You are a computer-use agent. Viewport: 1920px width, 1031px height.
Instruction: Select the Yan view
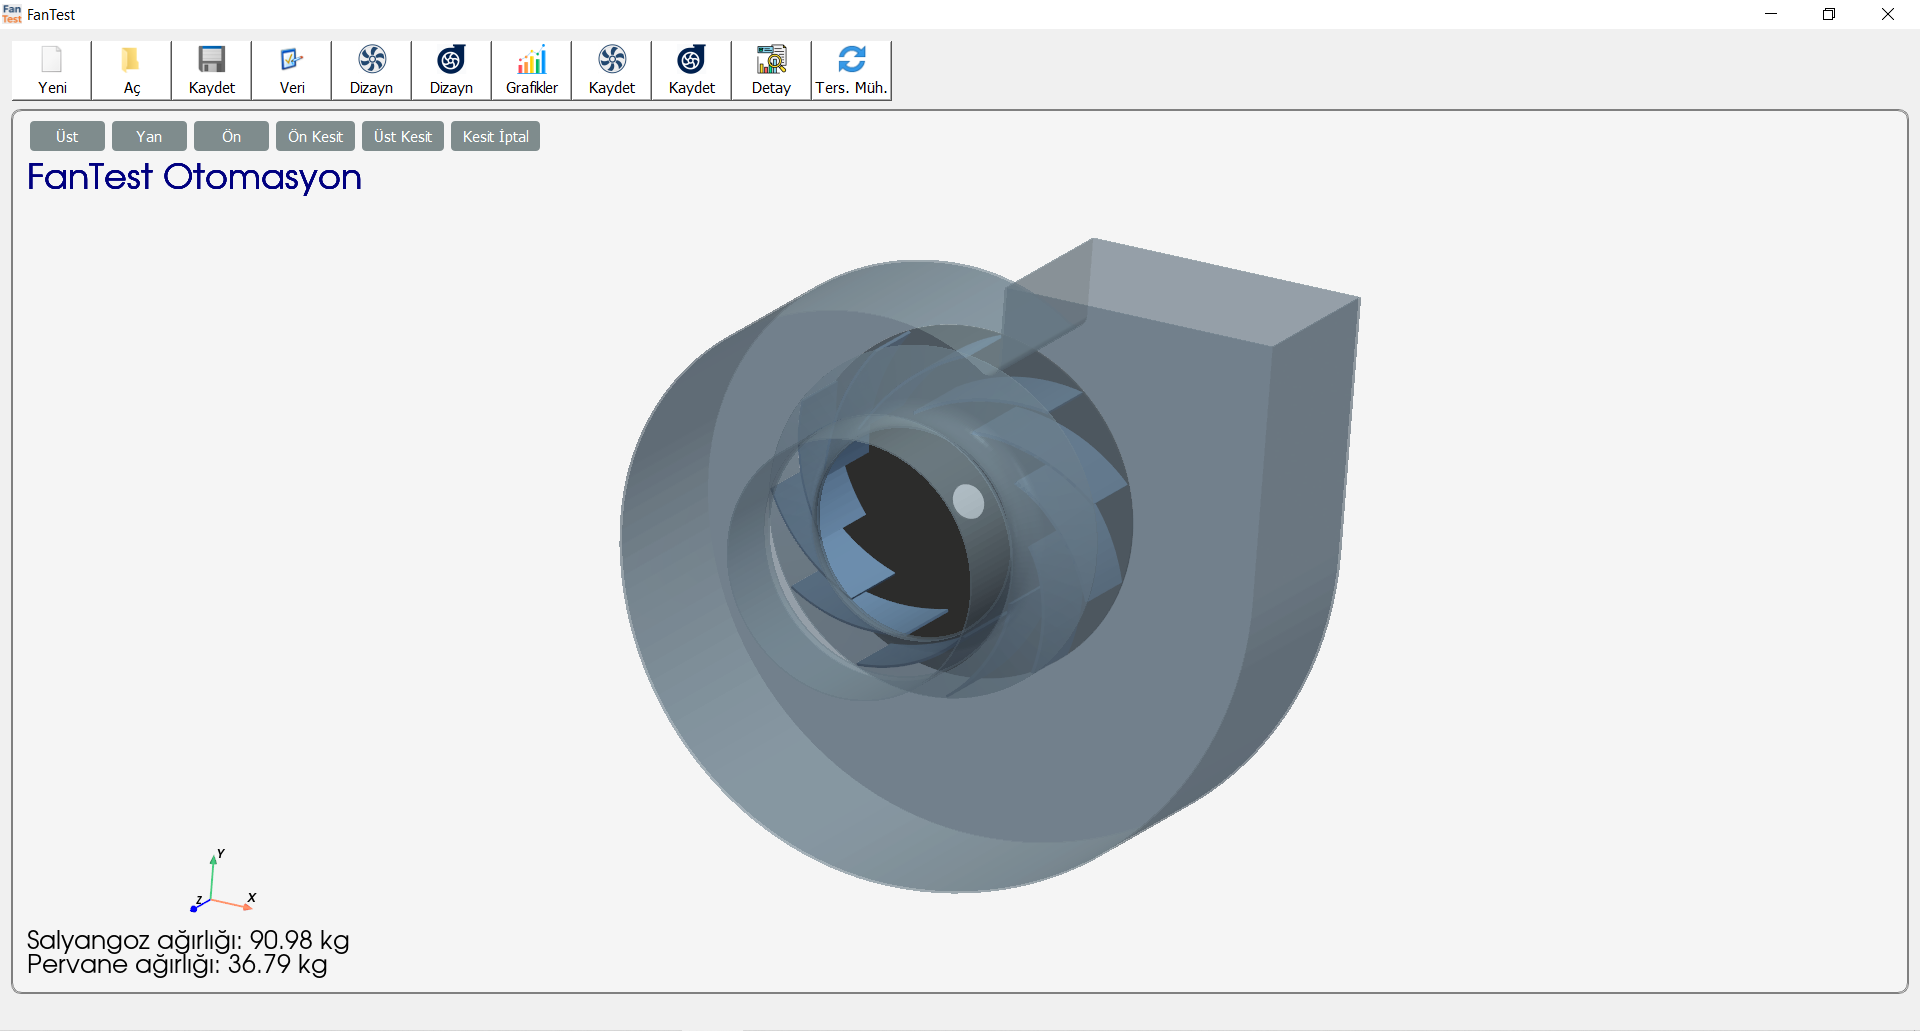pos(148,136)
